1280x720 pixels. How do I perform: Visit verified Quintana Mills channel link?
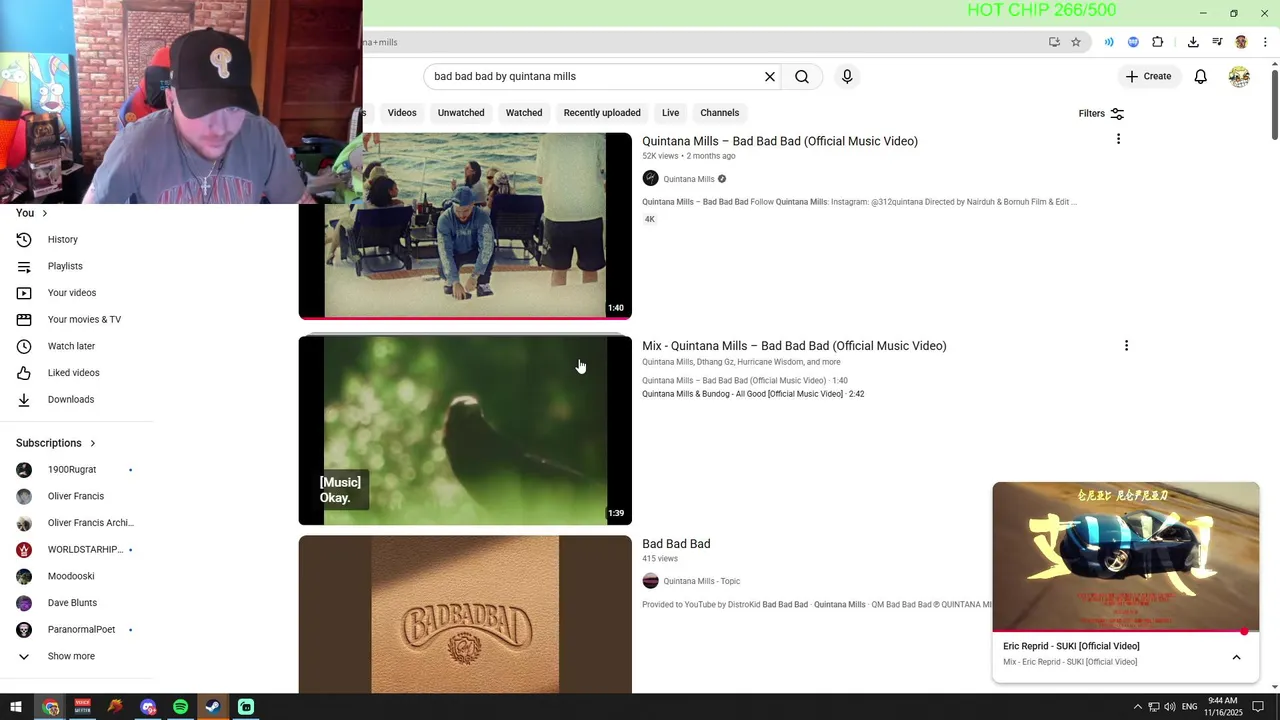pos(689,179)
